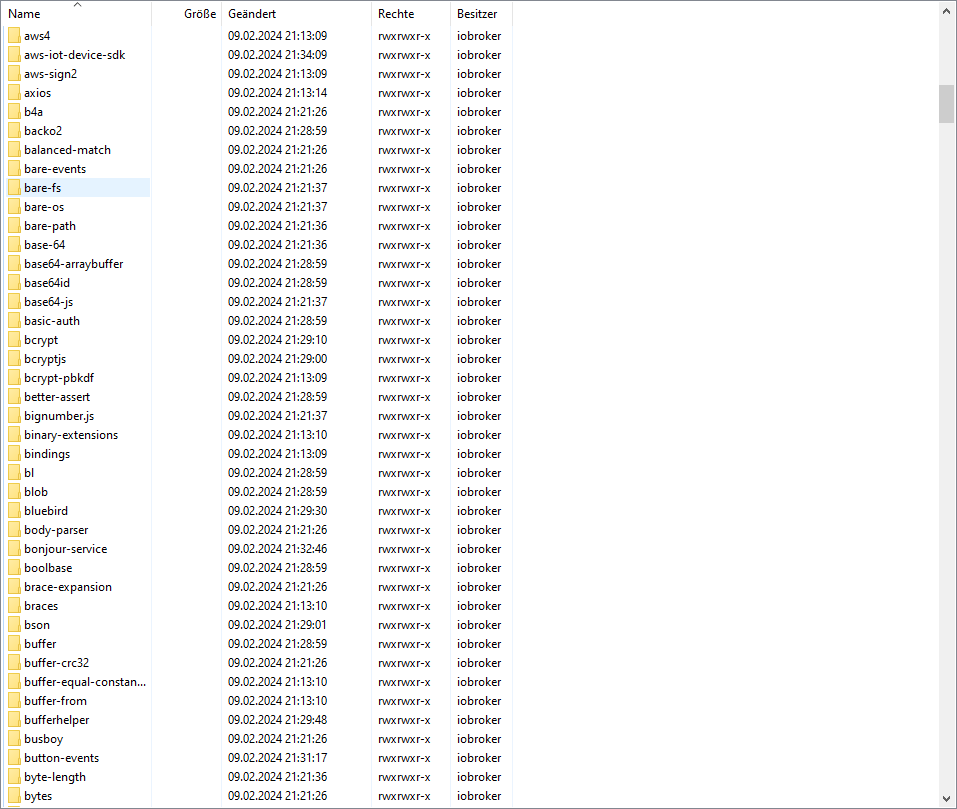Sort by the Größe column header
Viewport: 957px width, 809px height.
186,13
